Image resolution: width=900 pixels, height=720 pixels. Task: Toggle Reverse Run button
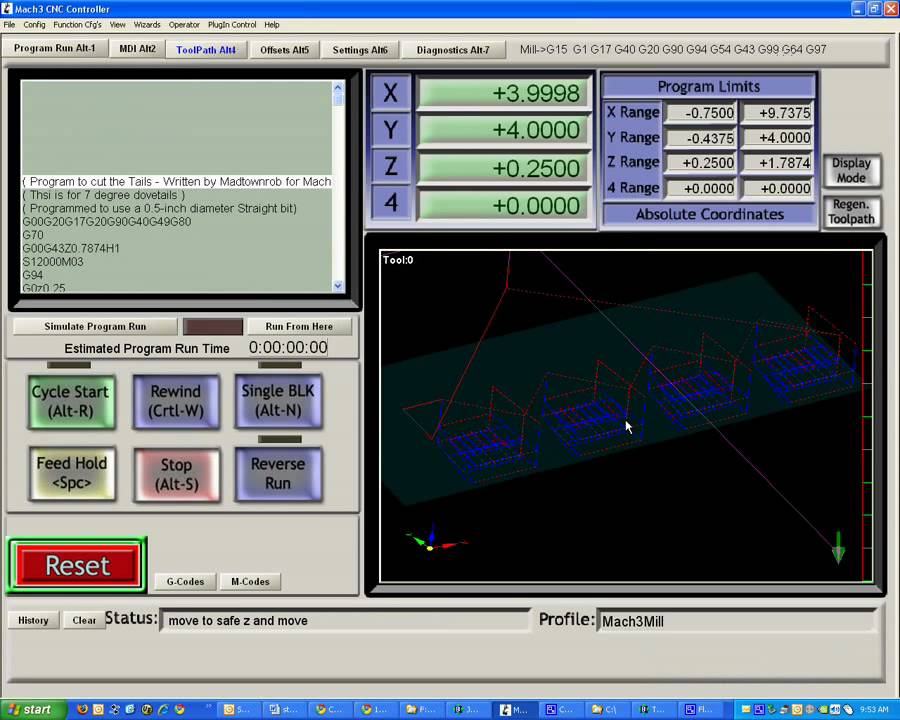click(278, 474)
